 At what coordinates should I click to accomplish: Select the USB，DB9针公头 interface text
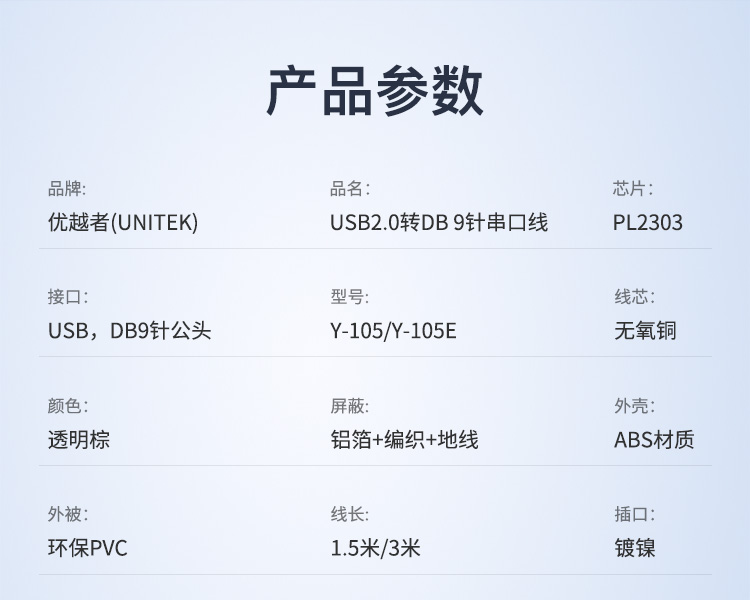tap(129, 330)
